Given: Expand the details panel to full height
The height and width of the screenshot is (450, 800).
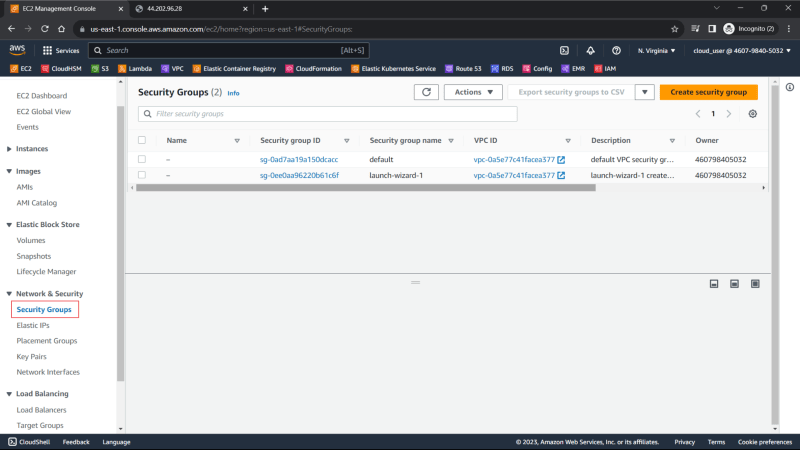Looking at the screenshot, I should [755, 284].
